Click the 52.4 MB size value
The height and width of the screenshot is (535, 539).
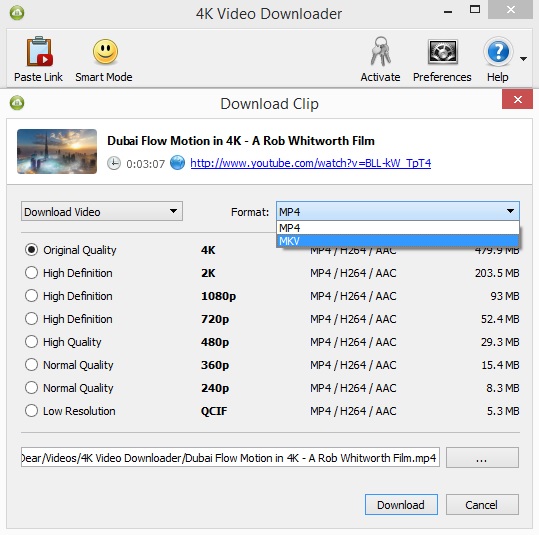tap(500, 319)
